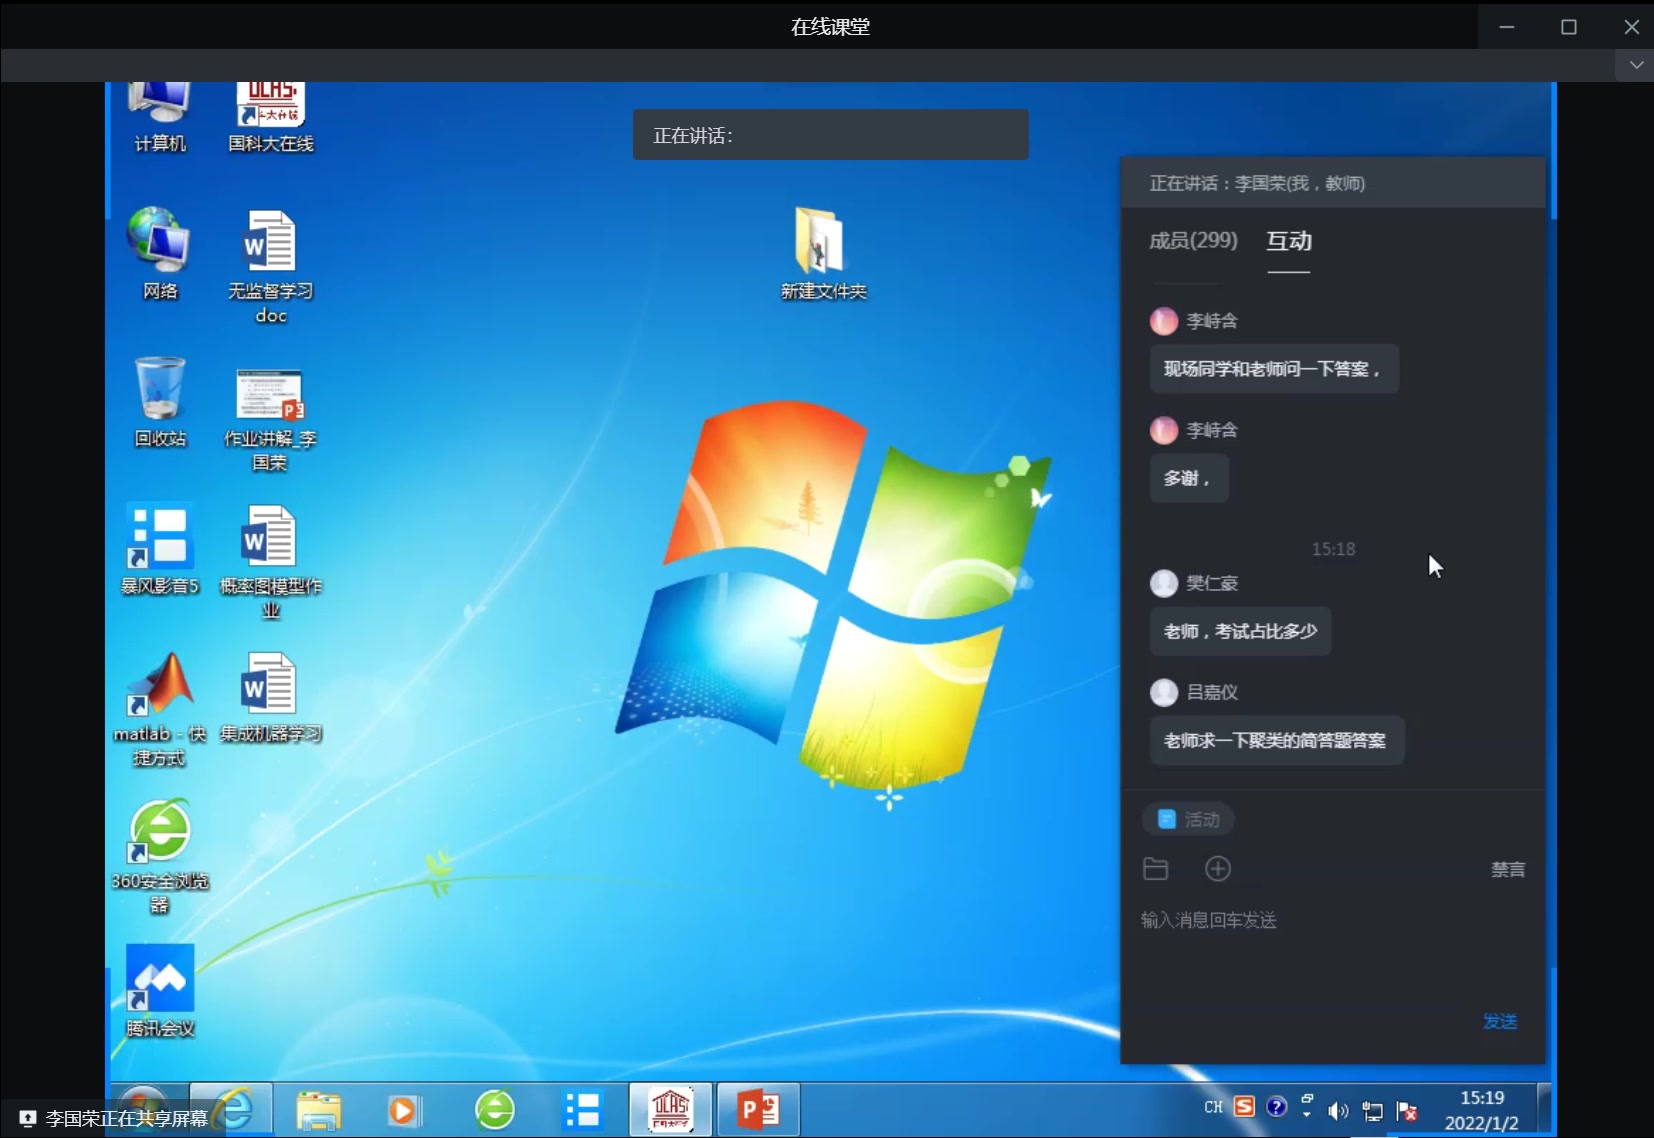Click the 李国荣正在共享屏幕 sharing status label
The image size is (1654, 1138).
(113, 1118)
